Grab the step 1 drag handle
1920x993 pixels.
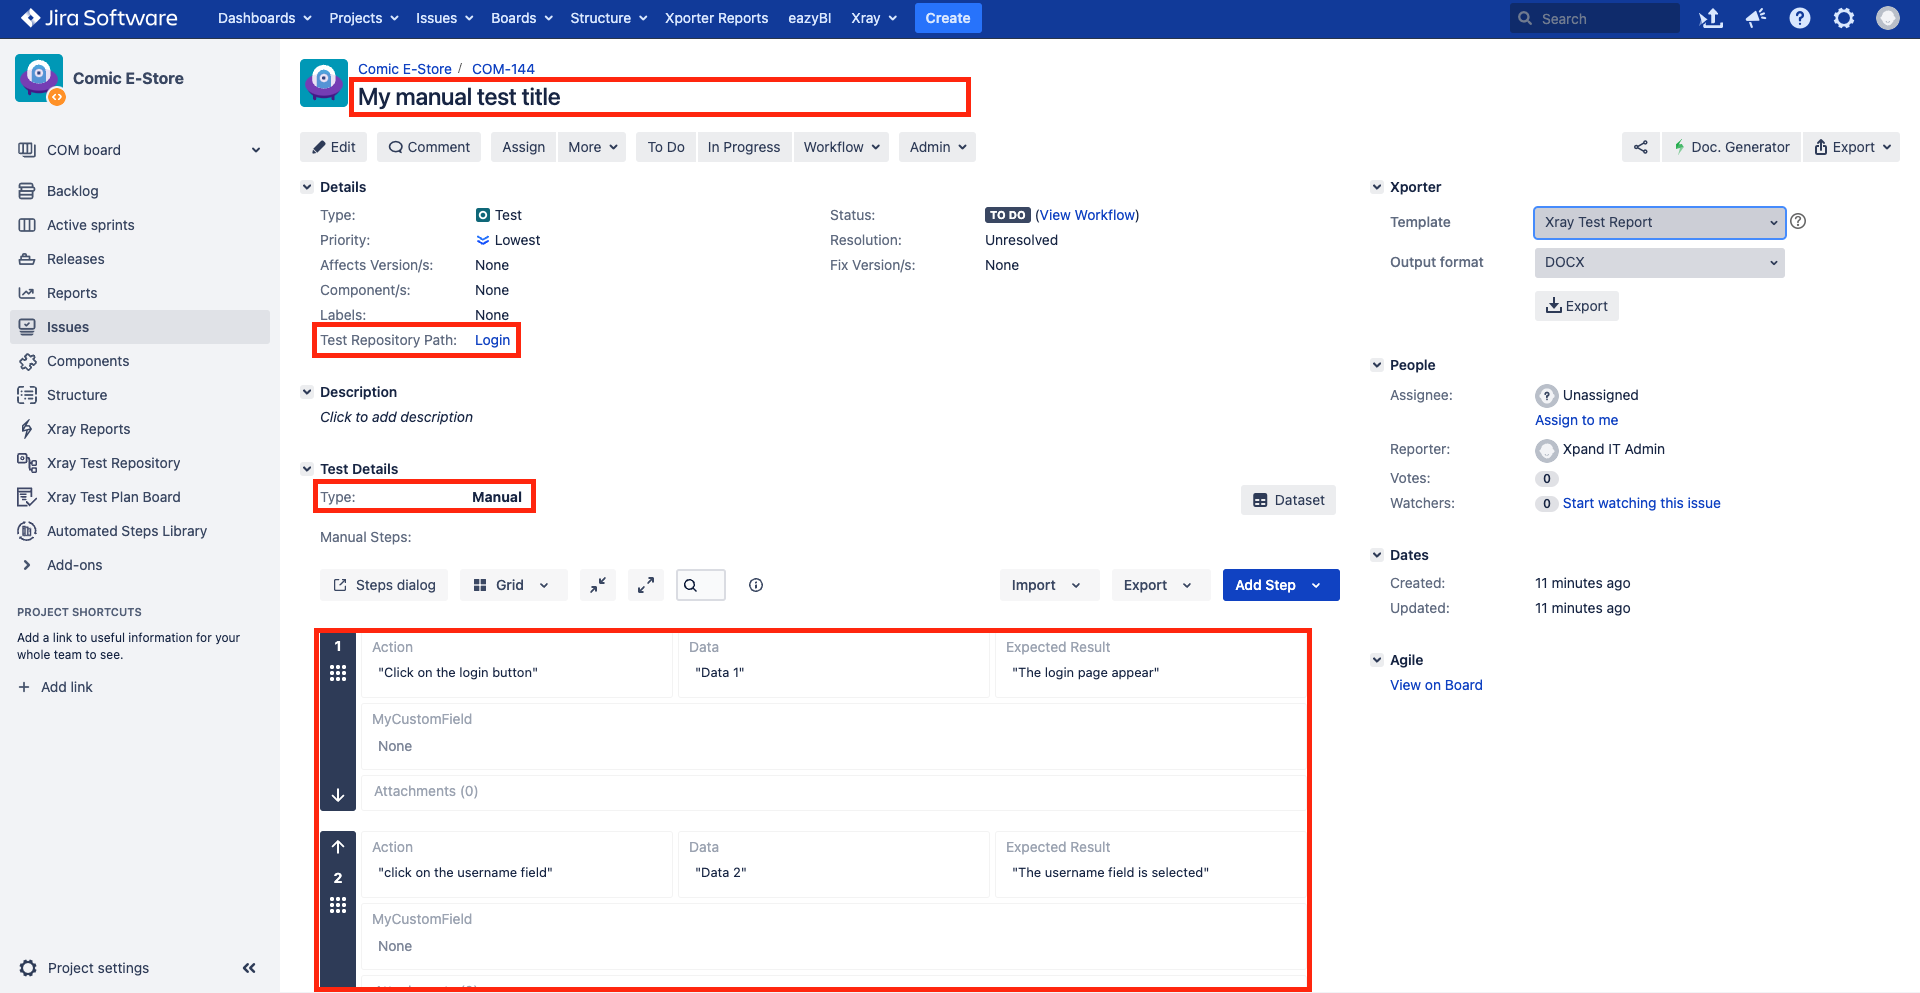(x=338, y=673)
